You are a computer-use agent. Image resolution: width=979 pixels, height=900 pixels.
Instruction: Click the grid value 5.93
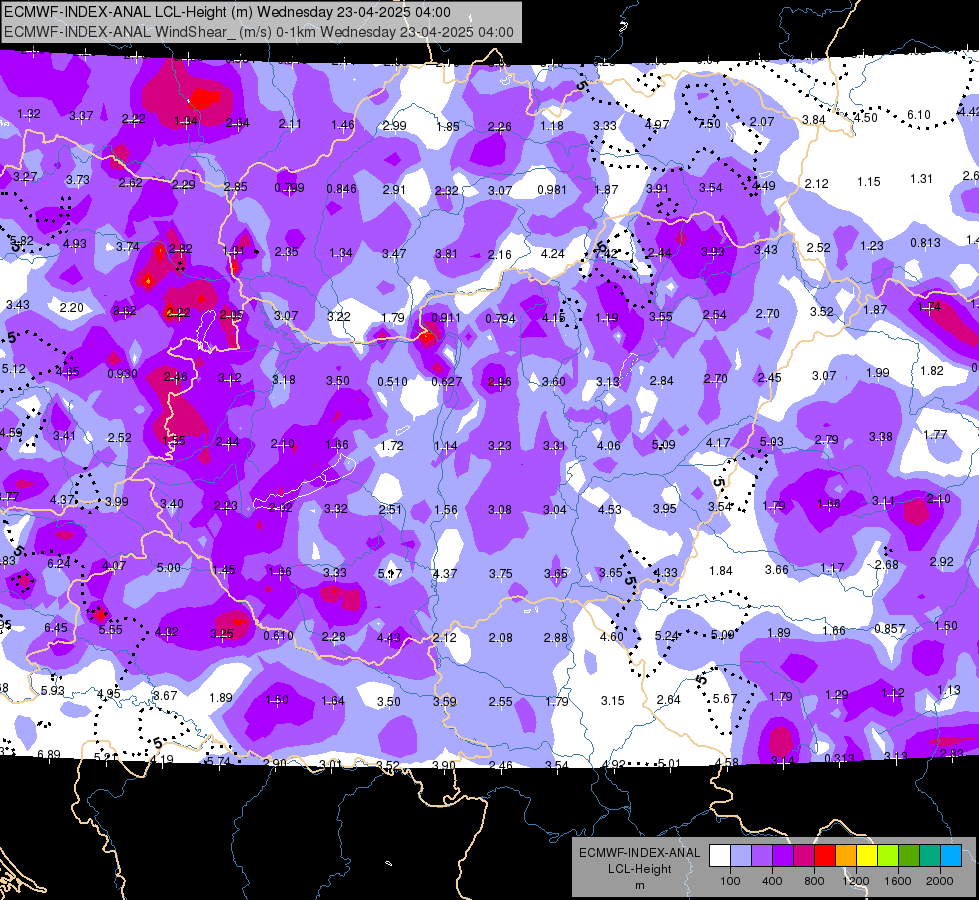(52, 691)
